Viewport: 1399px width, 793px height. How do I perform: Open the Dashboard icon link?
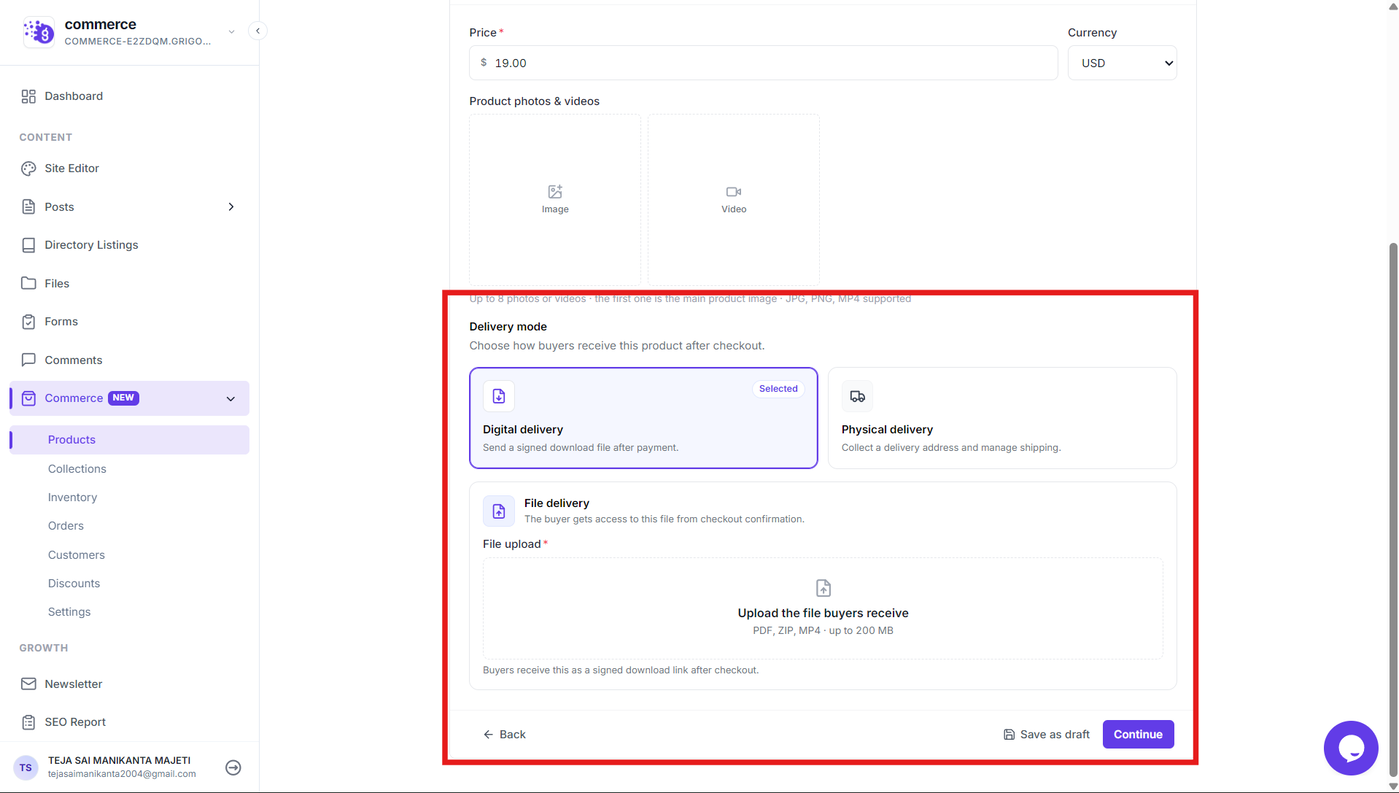point(28,96)
